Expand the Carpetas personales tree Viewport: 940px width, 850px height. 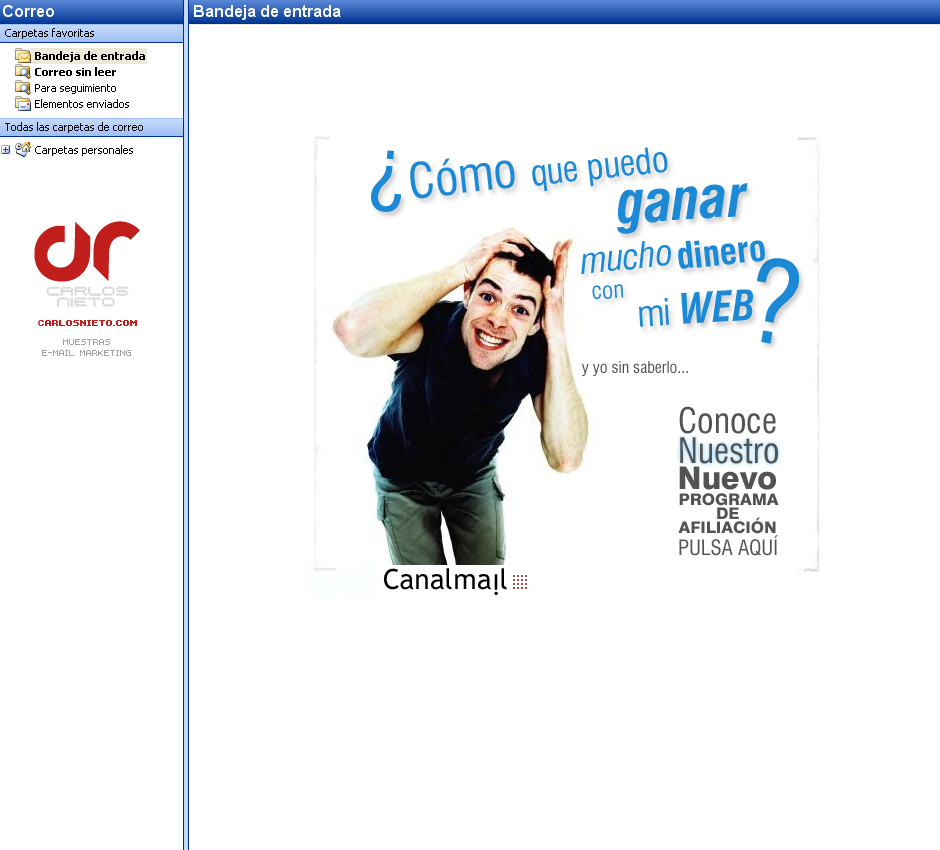point(5,150)
